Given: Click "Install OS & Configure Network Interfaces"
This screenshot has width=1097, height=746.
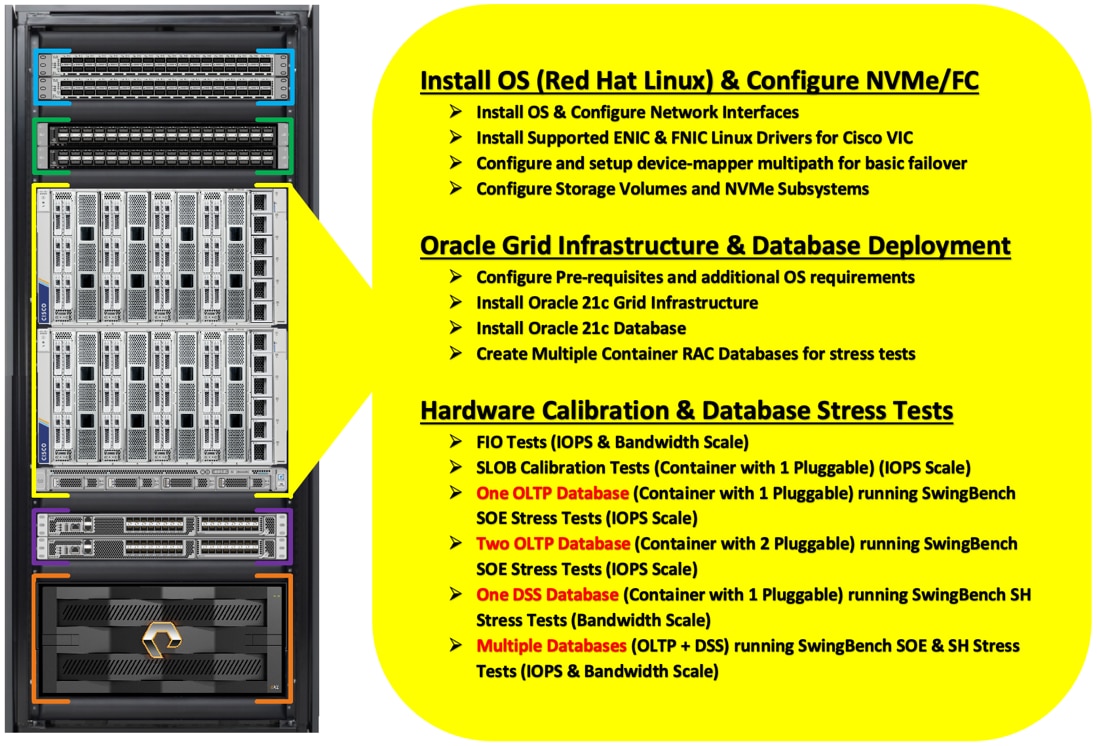Looking at the screenshot, I should click(637, 112).
